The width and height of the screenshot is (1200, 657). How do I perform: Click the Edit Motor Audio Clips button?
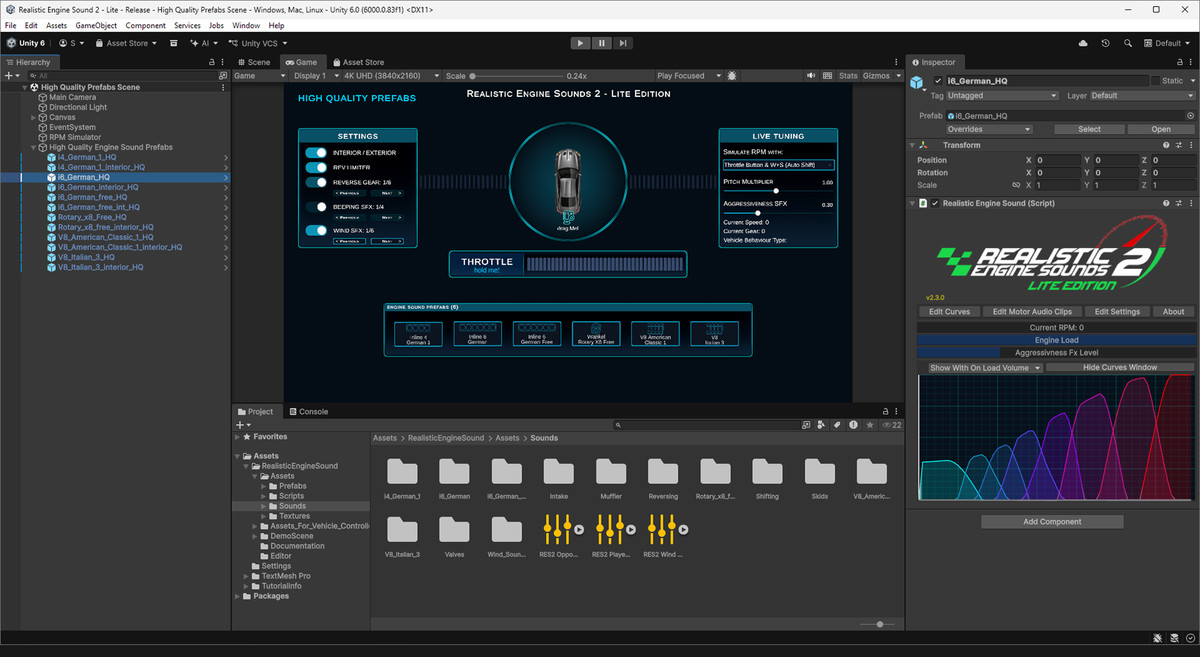[1032, 312]
